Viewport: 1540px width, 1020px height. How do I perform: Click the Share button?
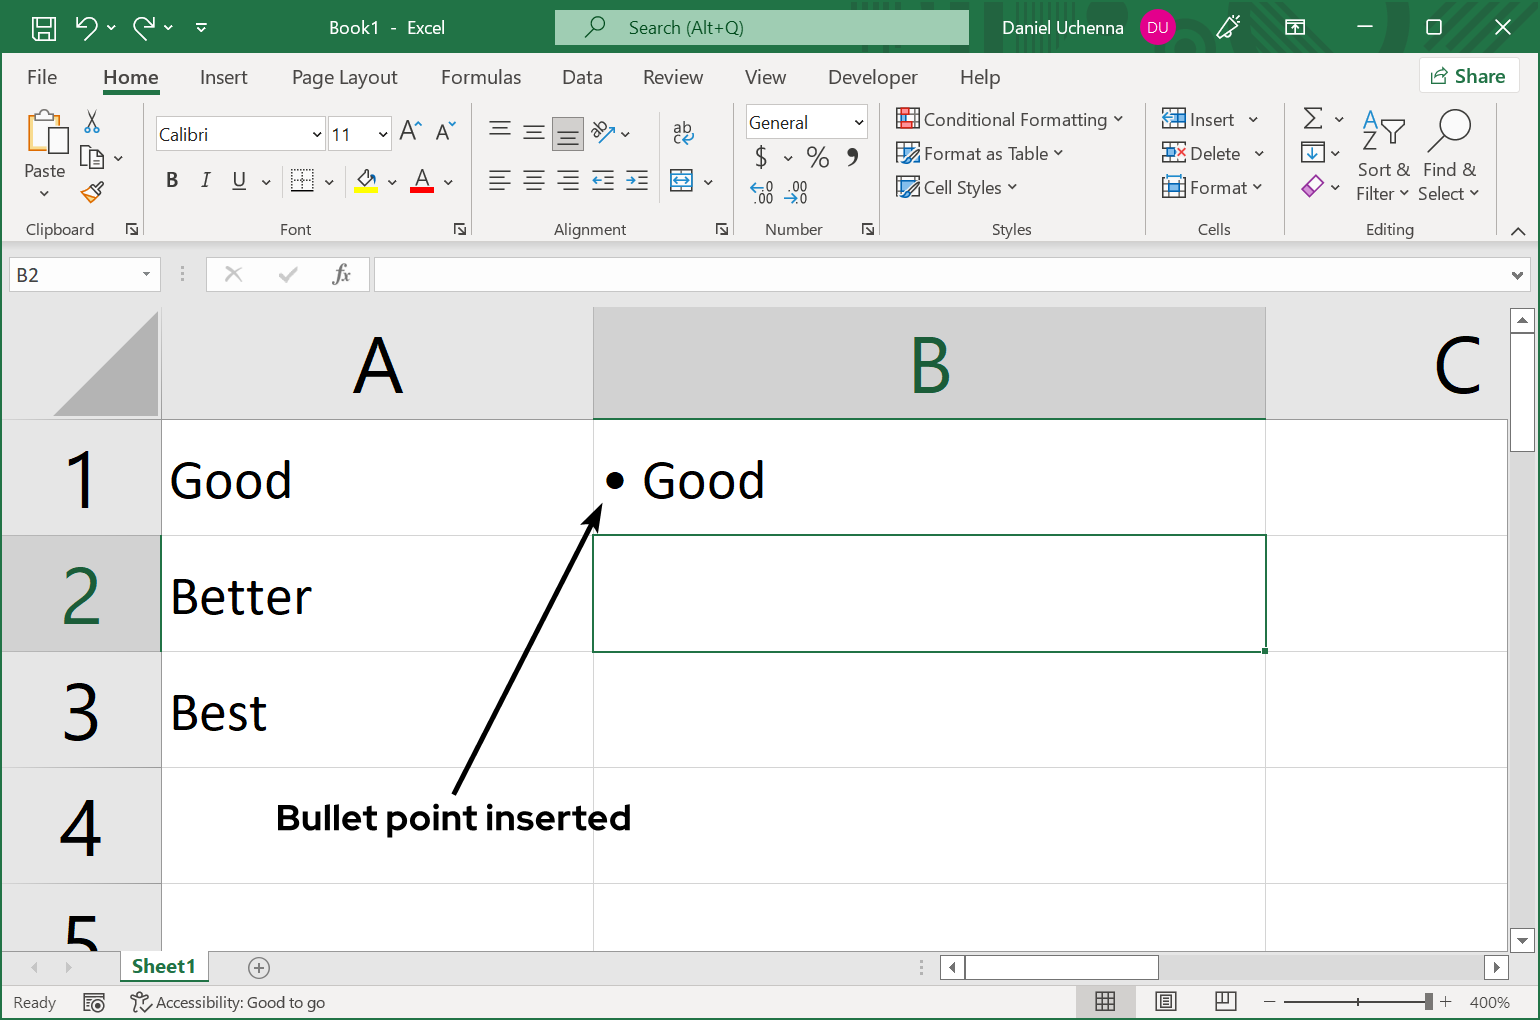click(1469, 75)
